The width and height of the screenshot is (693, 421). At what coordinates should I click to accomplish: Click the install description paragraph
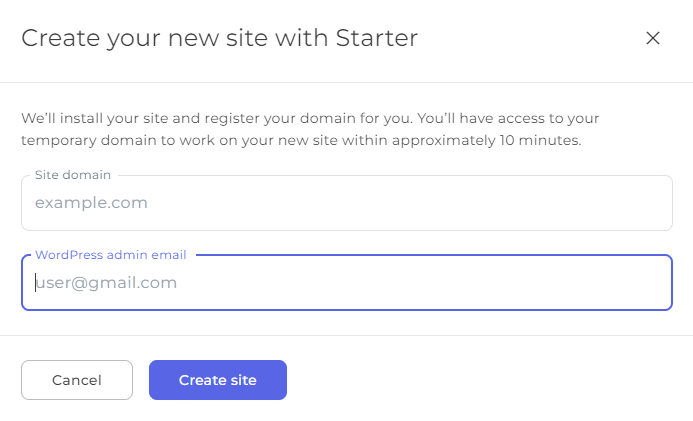(x=310, y=129)
